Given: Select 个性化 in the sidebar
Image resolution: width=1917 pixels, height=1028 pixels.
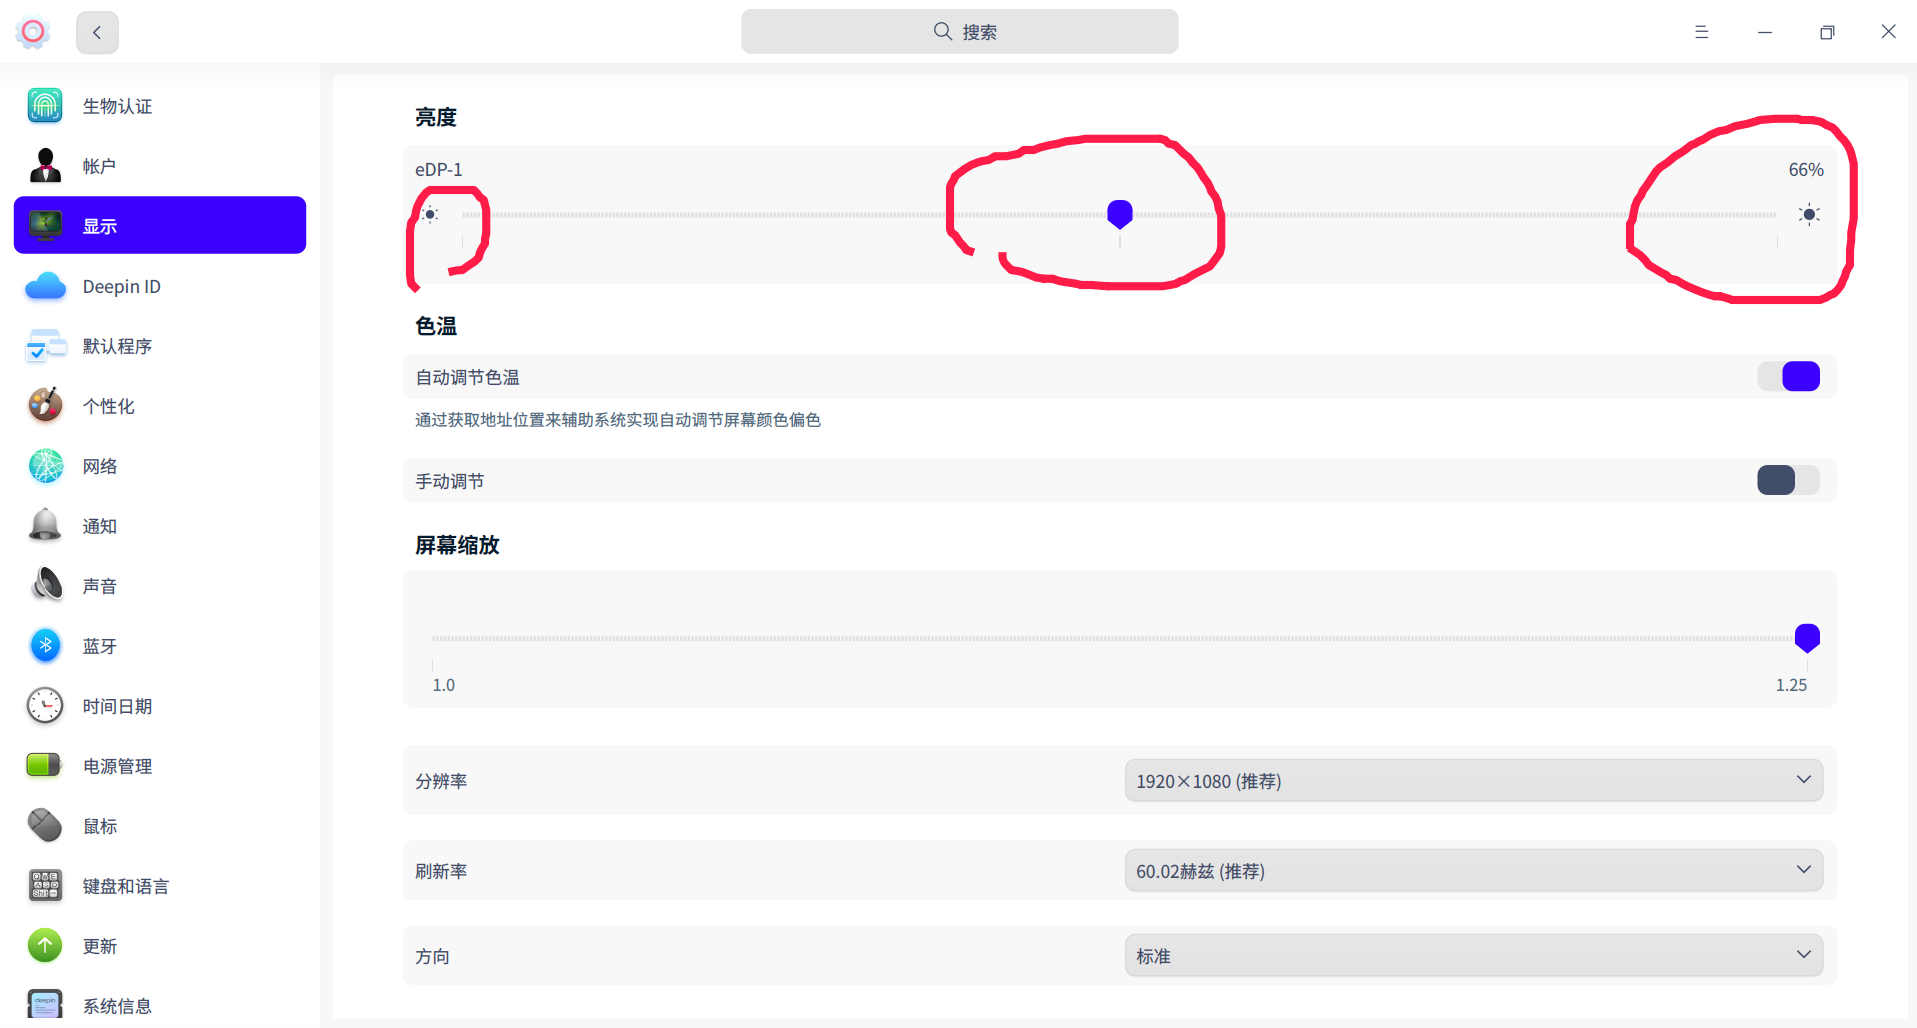Looking at the screenshot, I should point(108,406).
